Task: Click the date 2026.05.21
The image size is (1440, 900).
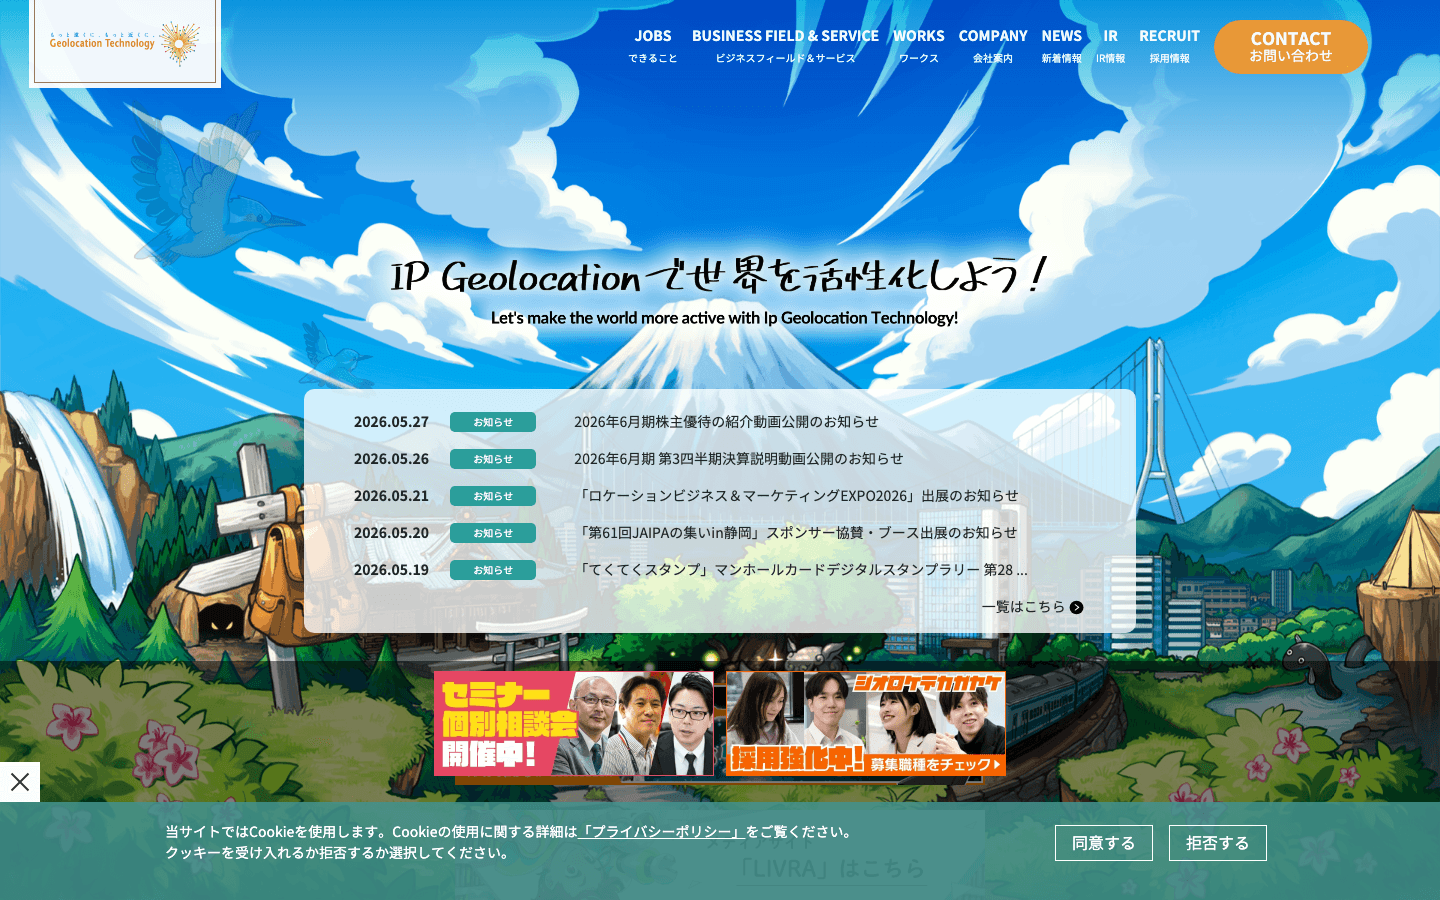Action: tap(391, 496)
